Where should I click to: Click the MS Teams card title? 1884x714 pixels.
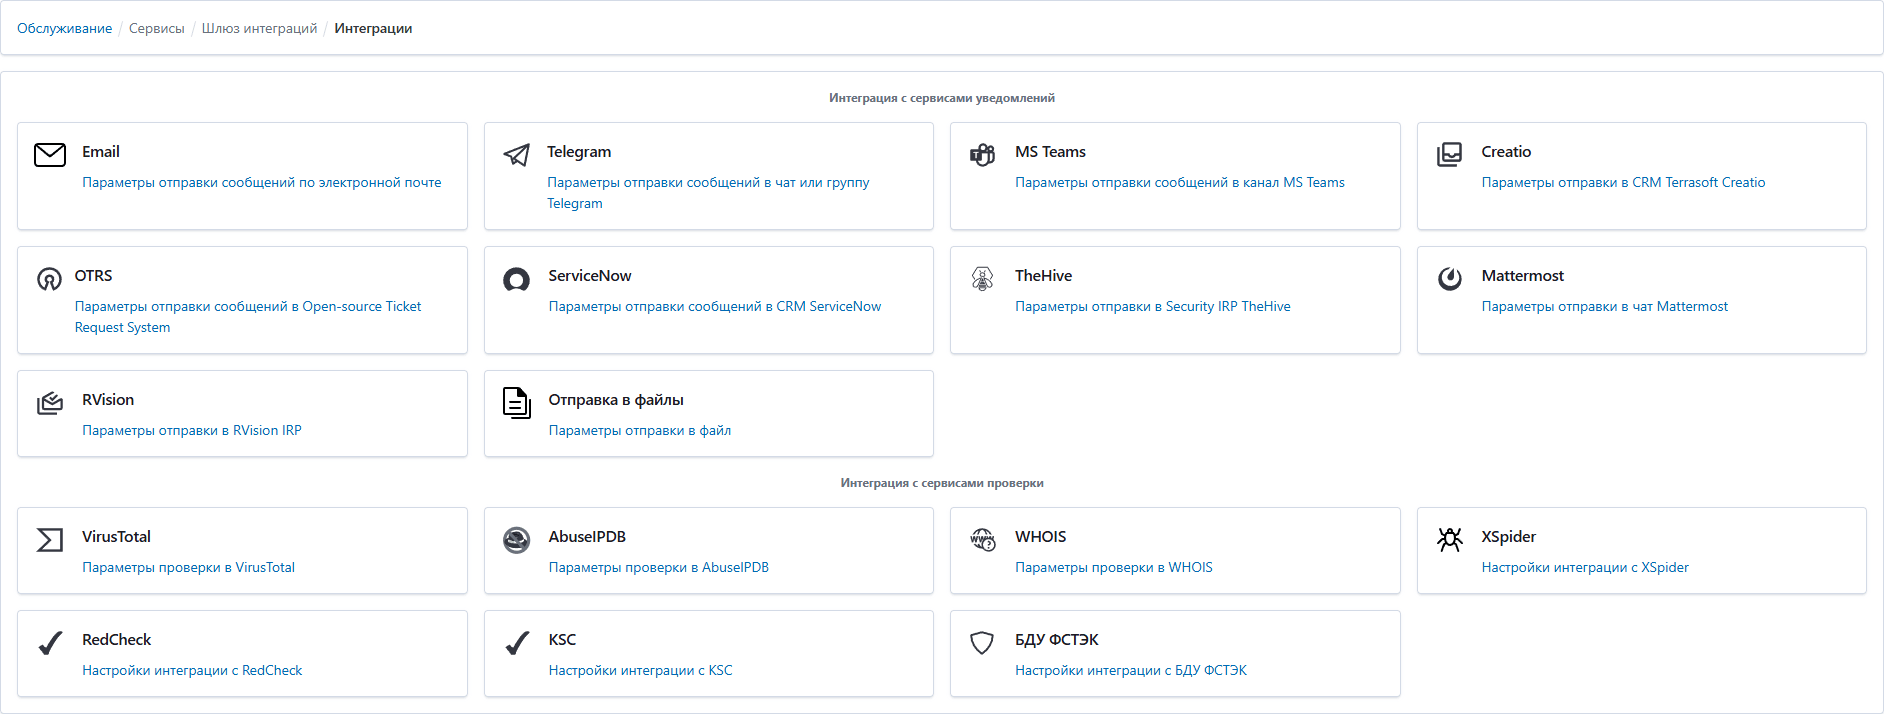1050,151
